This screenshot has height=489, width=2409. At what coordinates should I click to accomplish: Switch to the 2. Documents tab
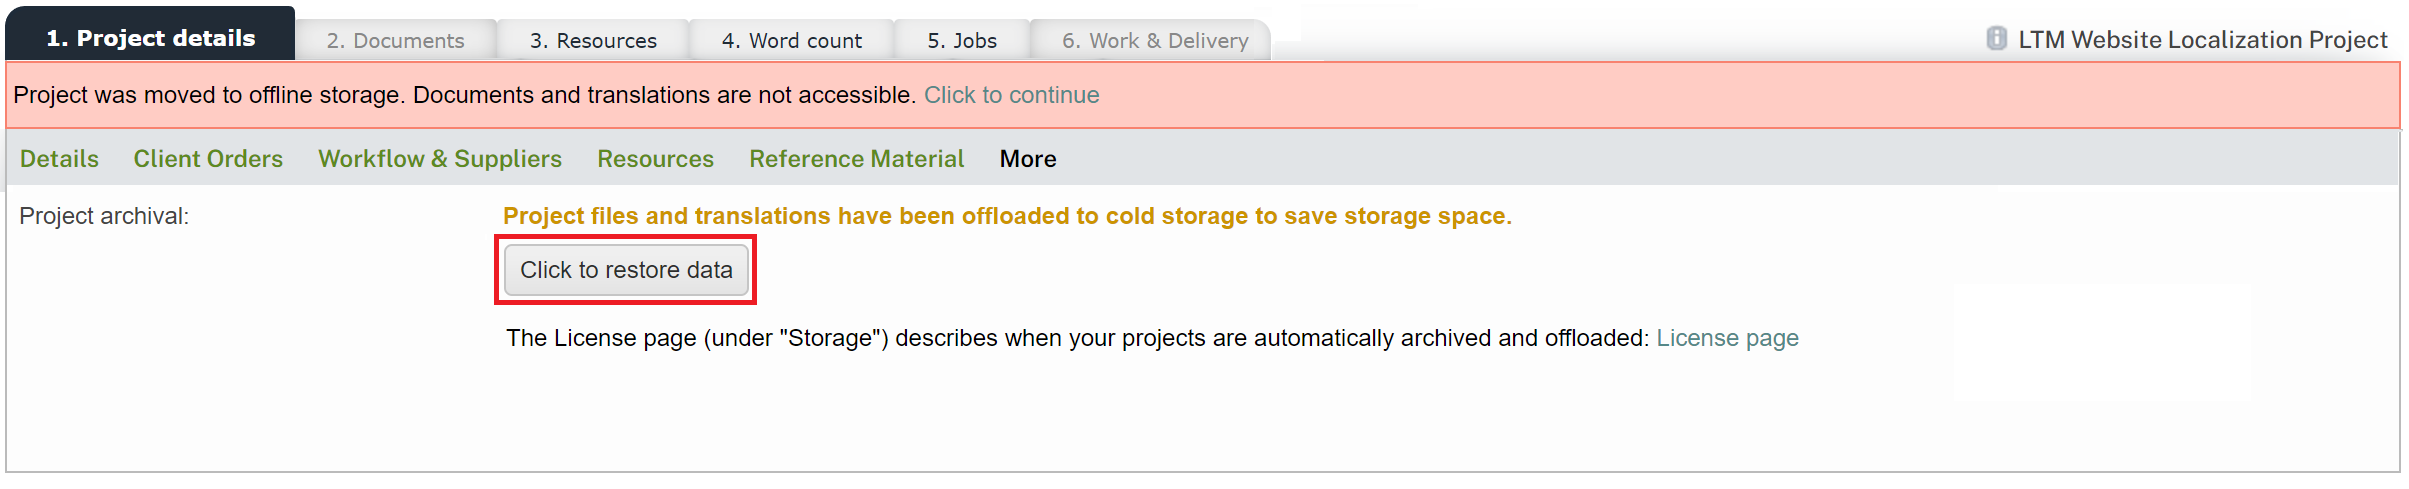coord(395,41)
